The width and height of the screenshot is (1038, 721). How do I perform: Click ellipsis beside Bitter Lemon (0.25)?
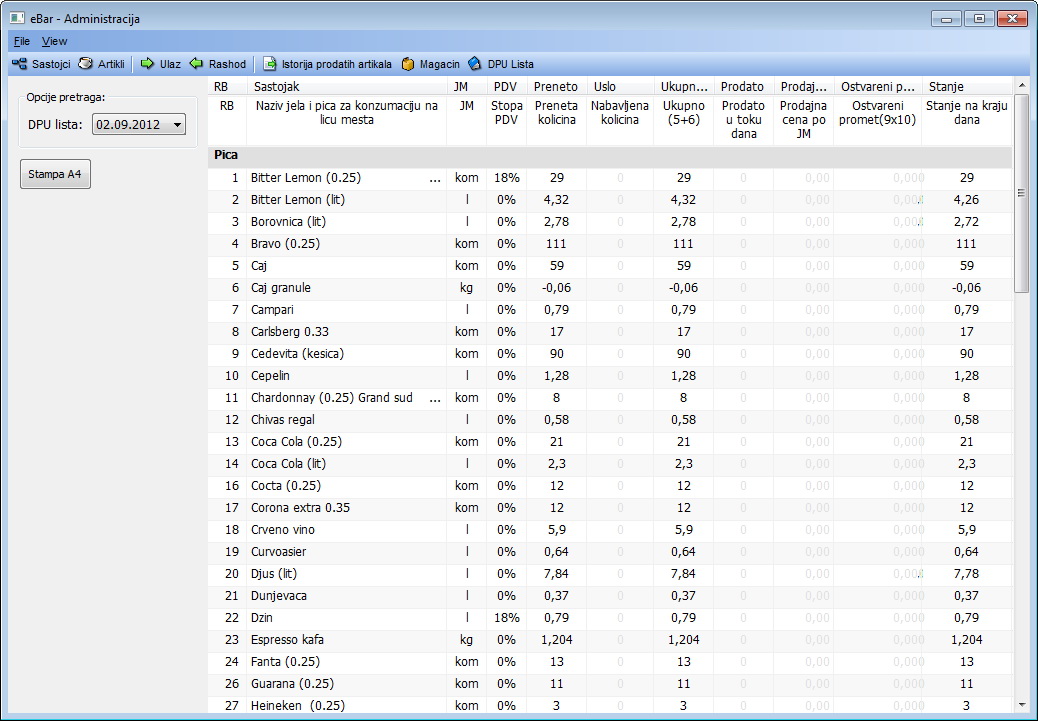tap(434, 178)
